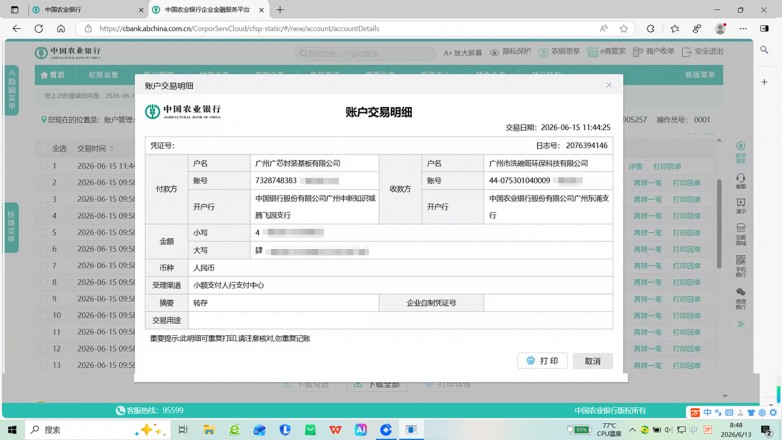Open 农银思享 in header
The image size is (782, 440).
(559, 52)
